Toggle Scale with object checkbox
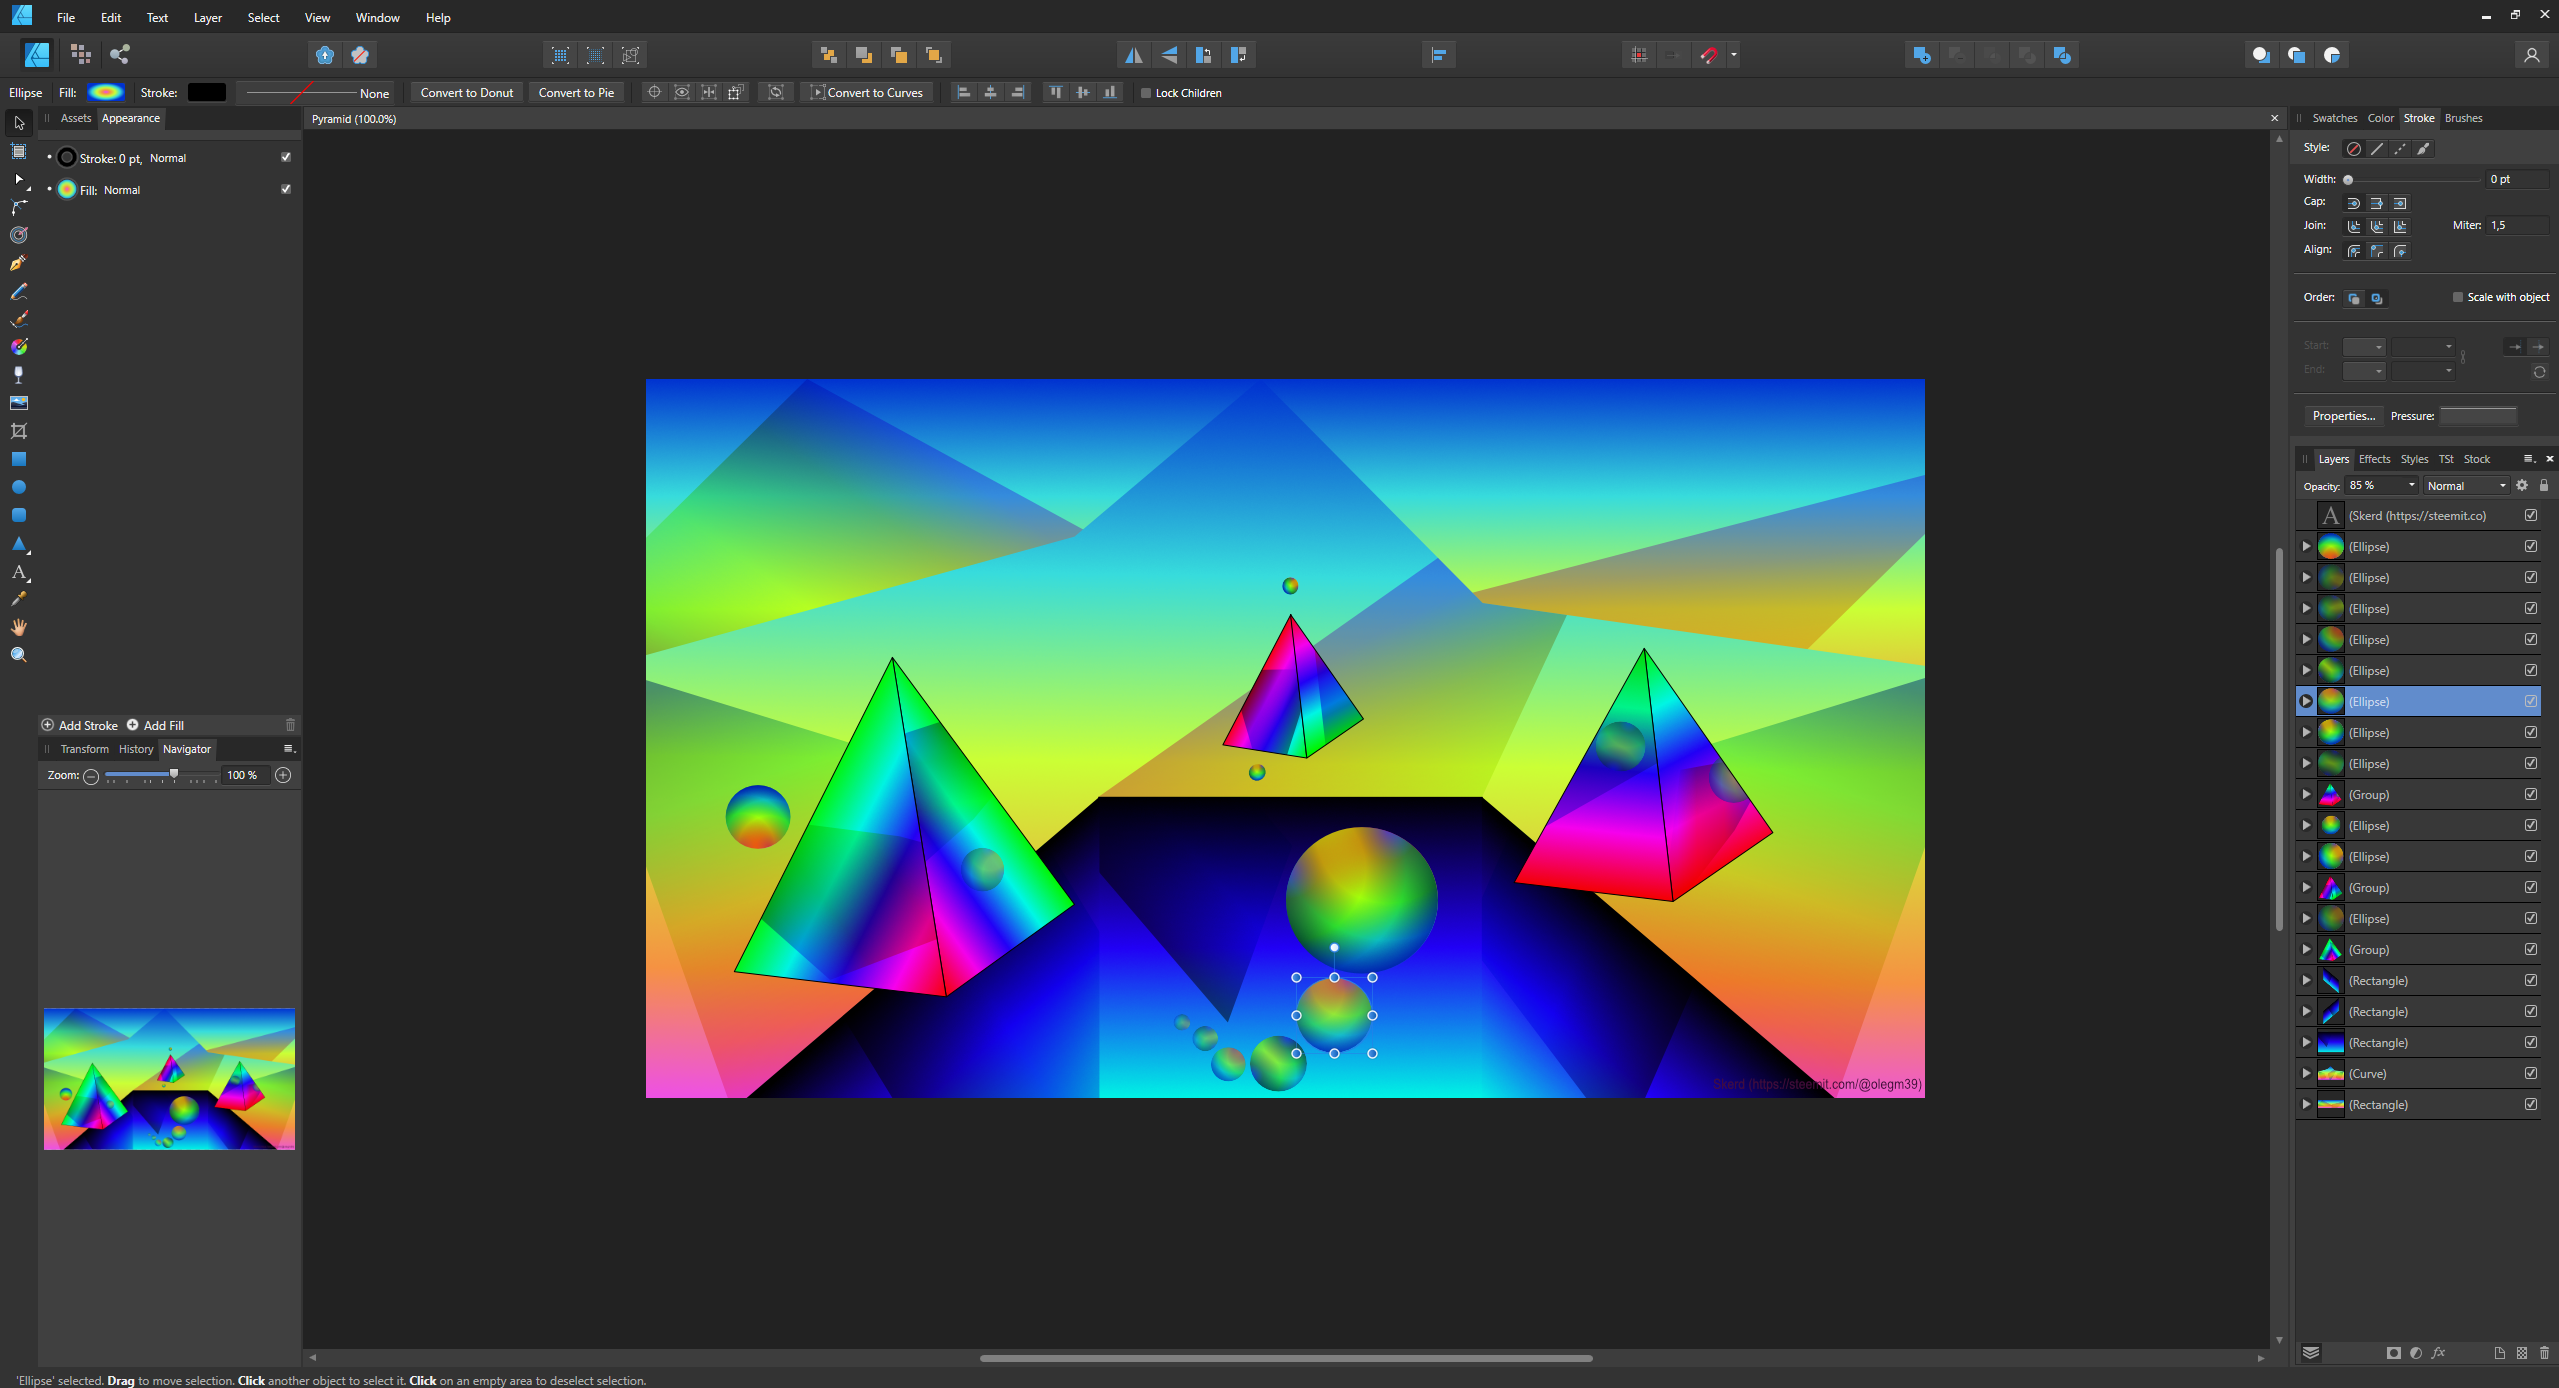Image resolution: width=2559 pixels, height=1388 pixels. click(x=2457, y=297)
